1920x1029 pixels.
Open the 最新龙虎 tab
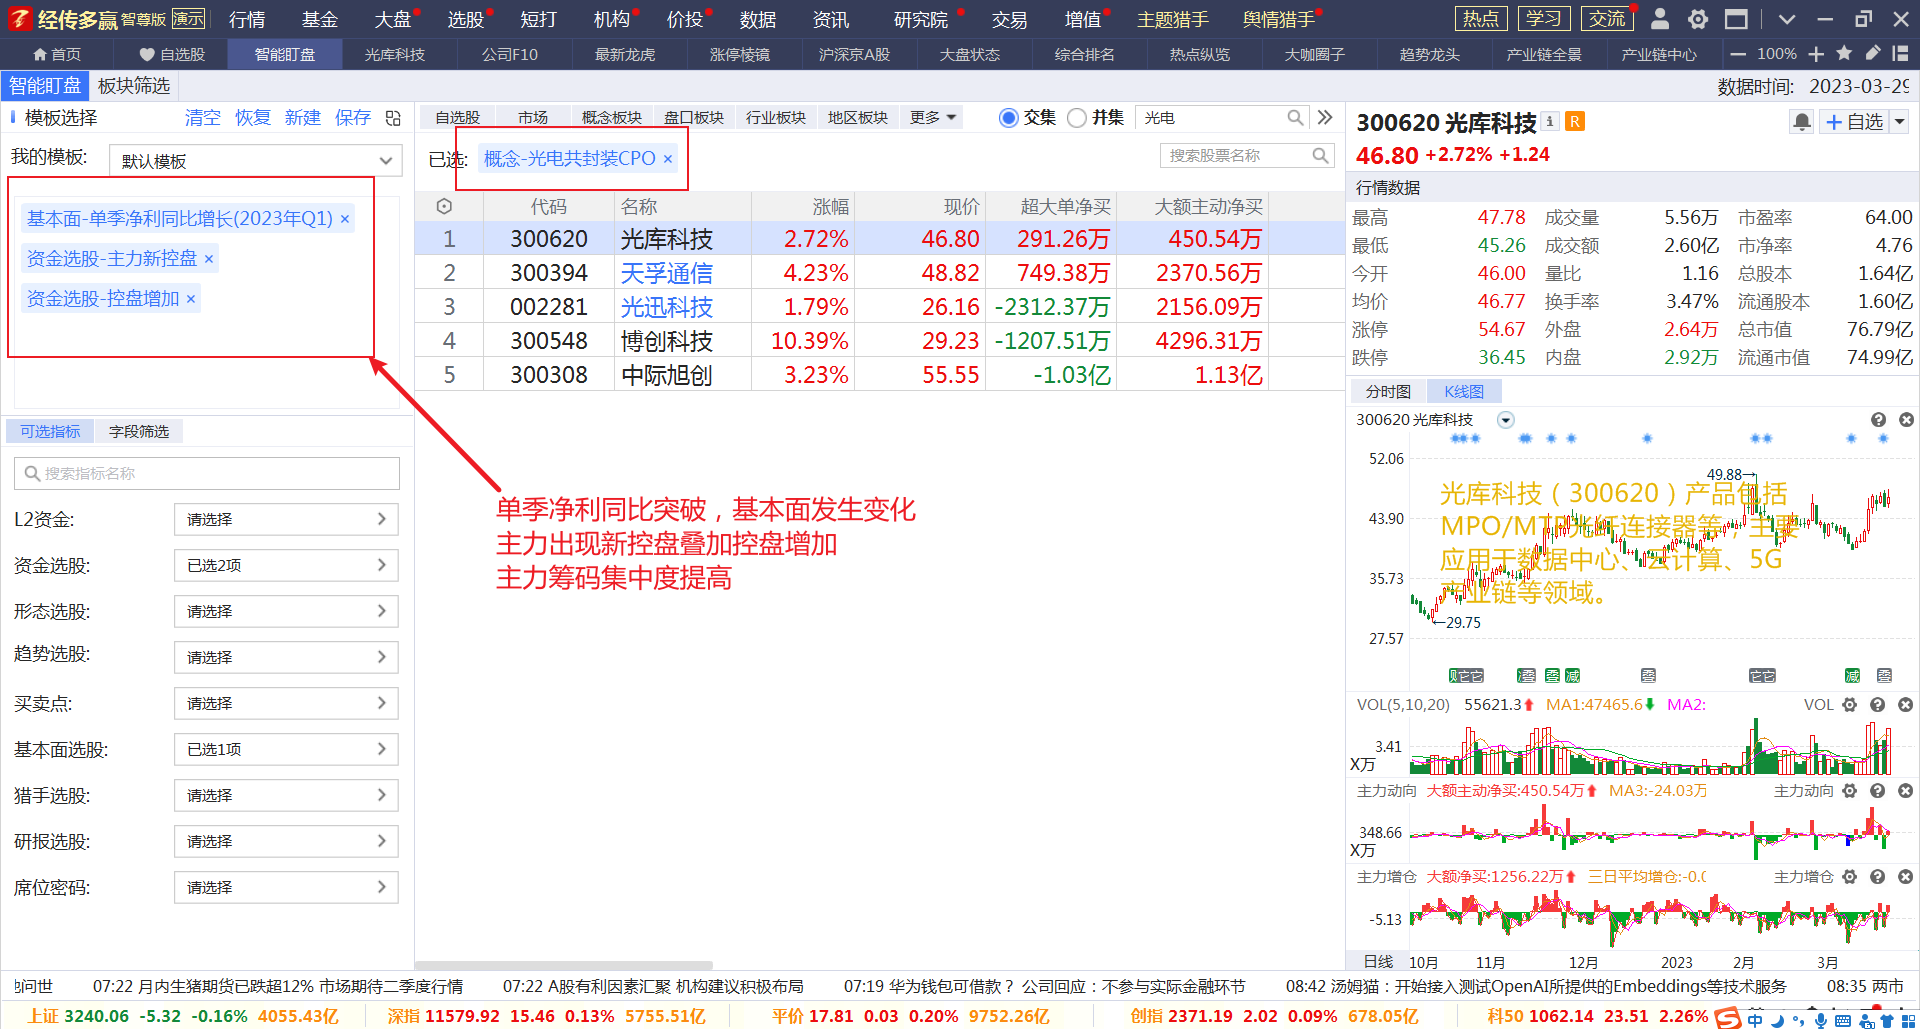point(625,54)
